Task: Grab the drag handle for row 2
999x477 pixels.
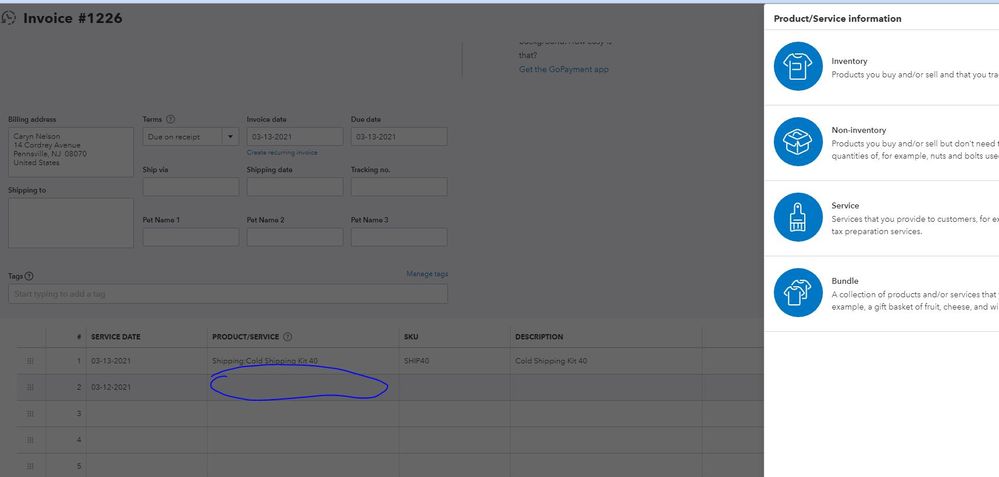Action: 30,387
